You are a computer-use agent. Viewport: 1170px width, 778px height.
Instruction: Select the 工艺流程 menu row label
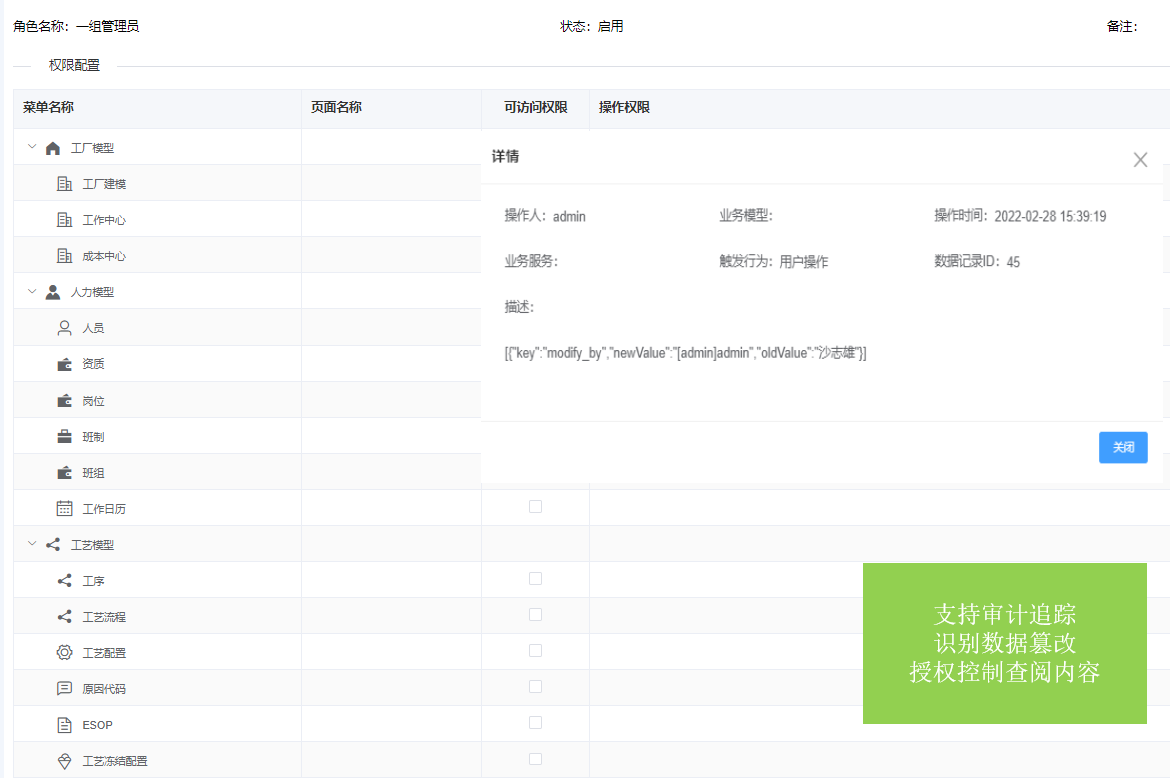click(104, 617)
